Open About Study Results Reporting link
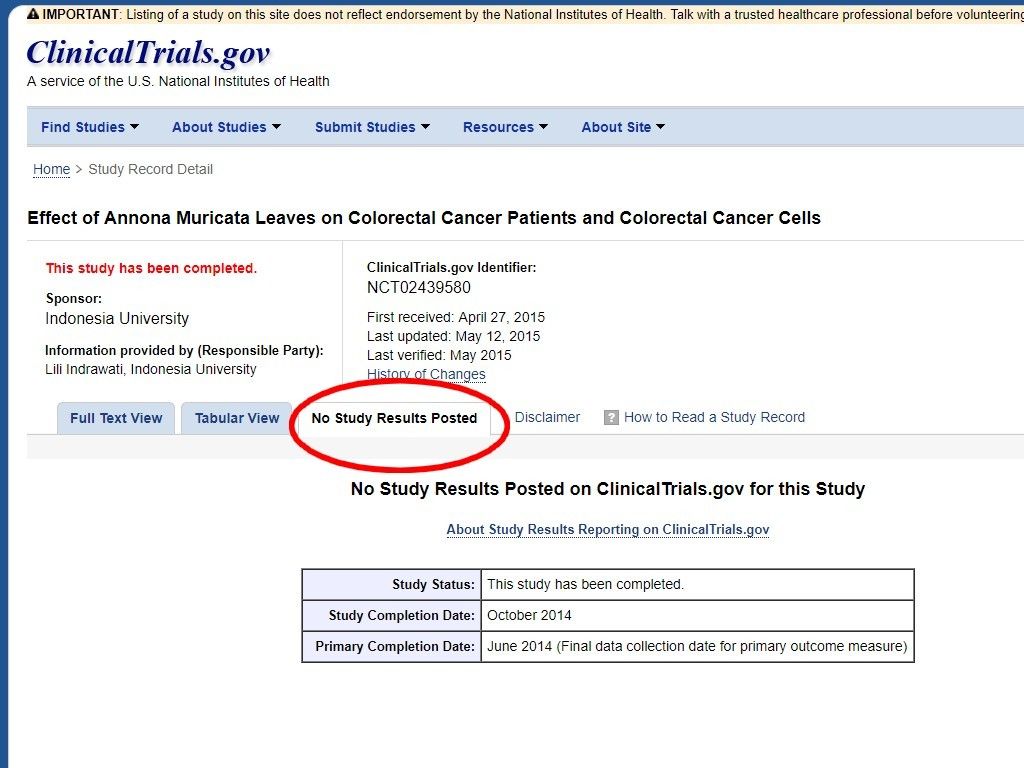 tap(608, 530)
